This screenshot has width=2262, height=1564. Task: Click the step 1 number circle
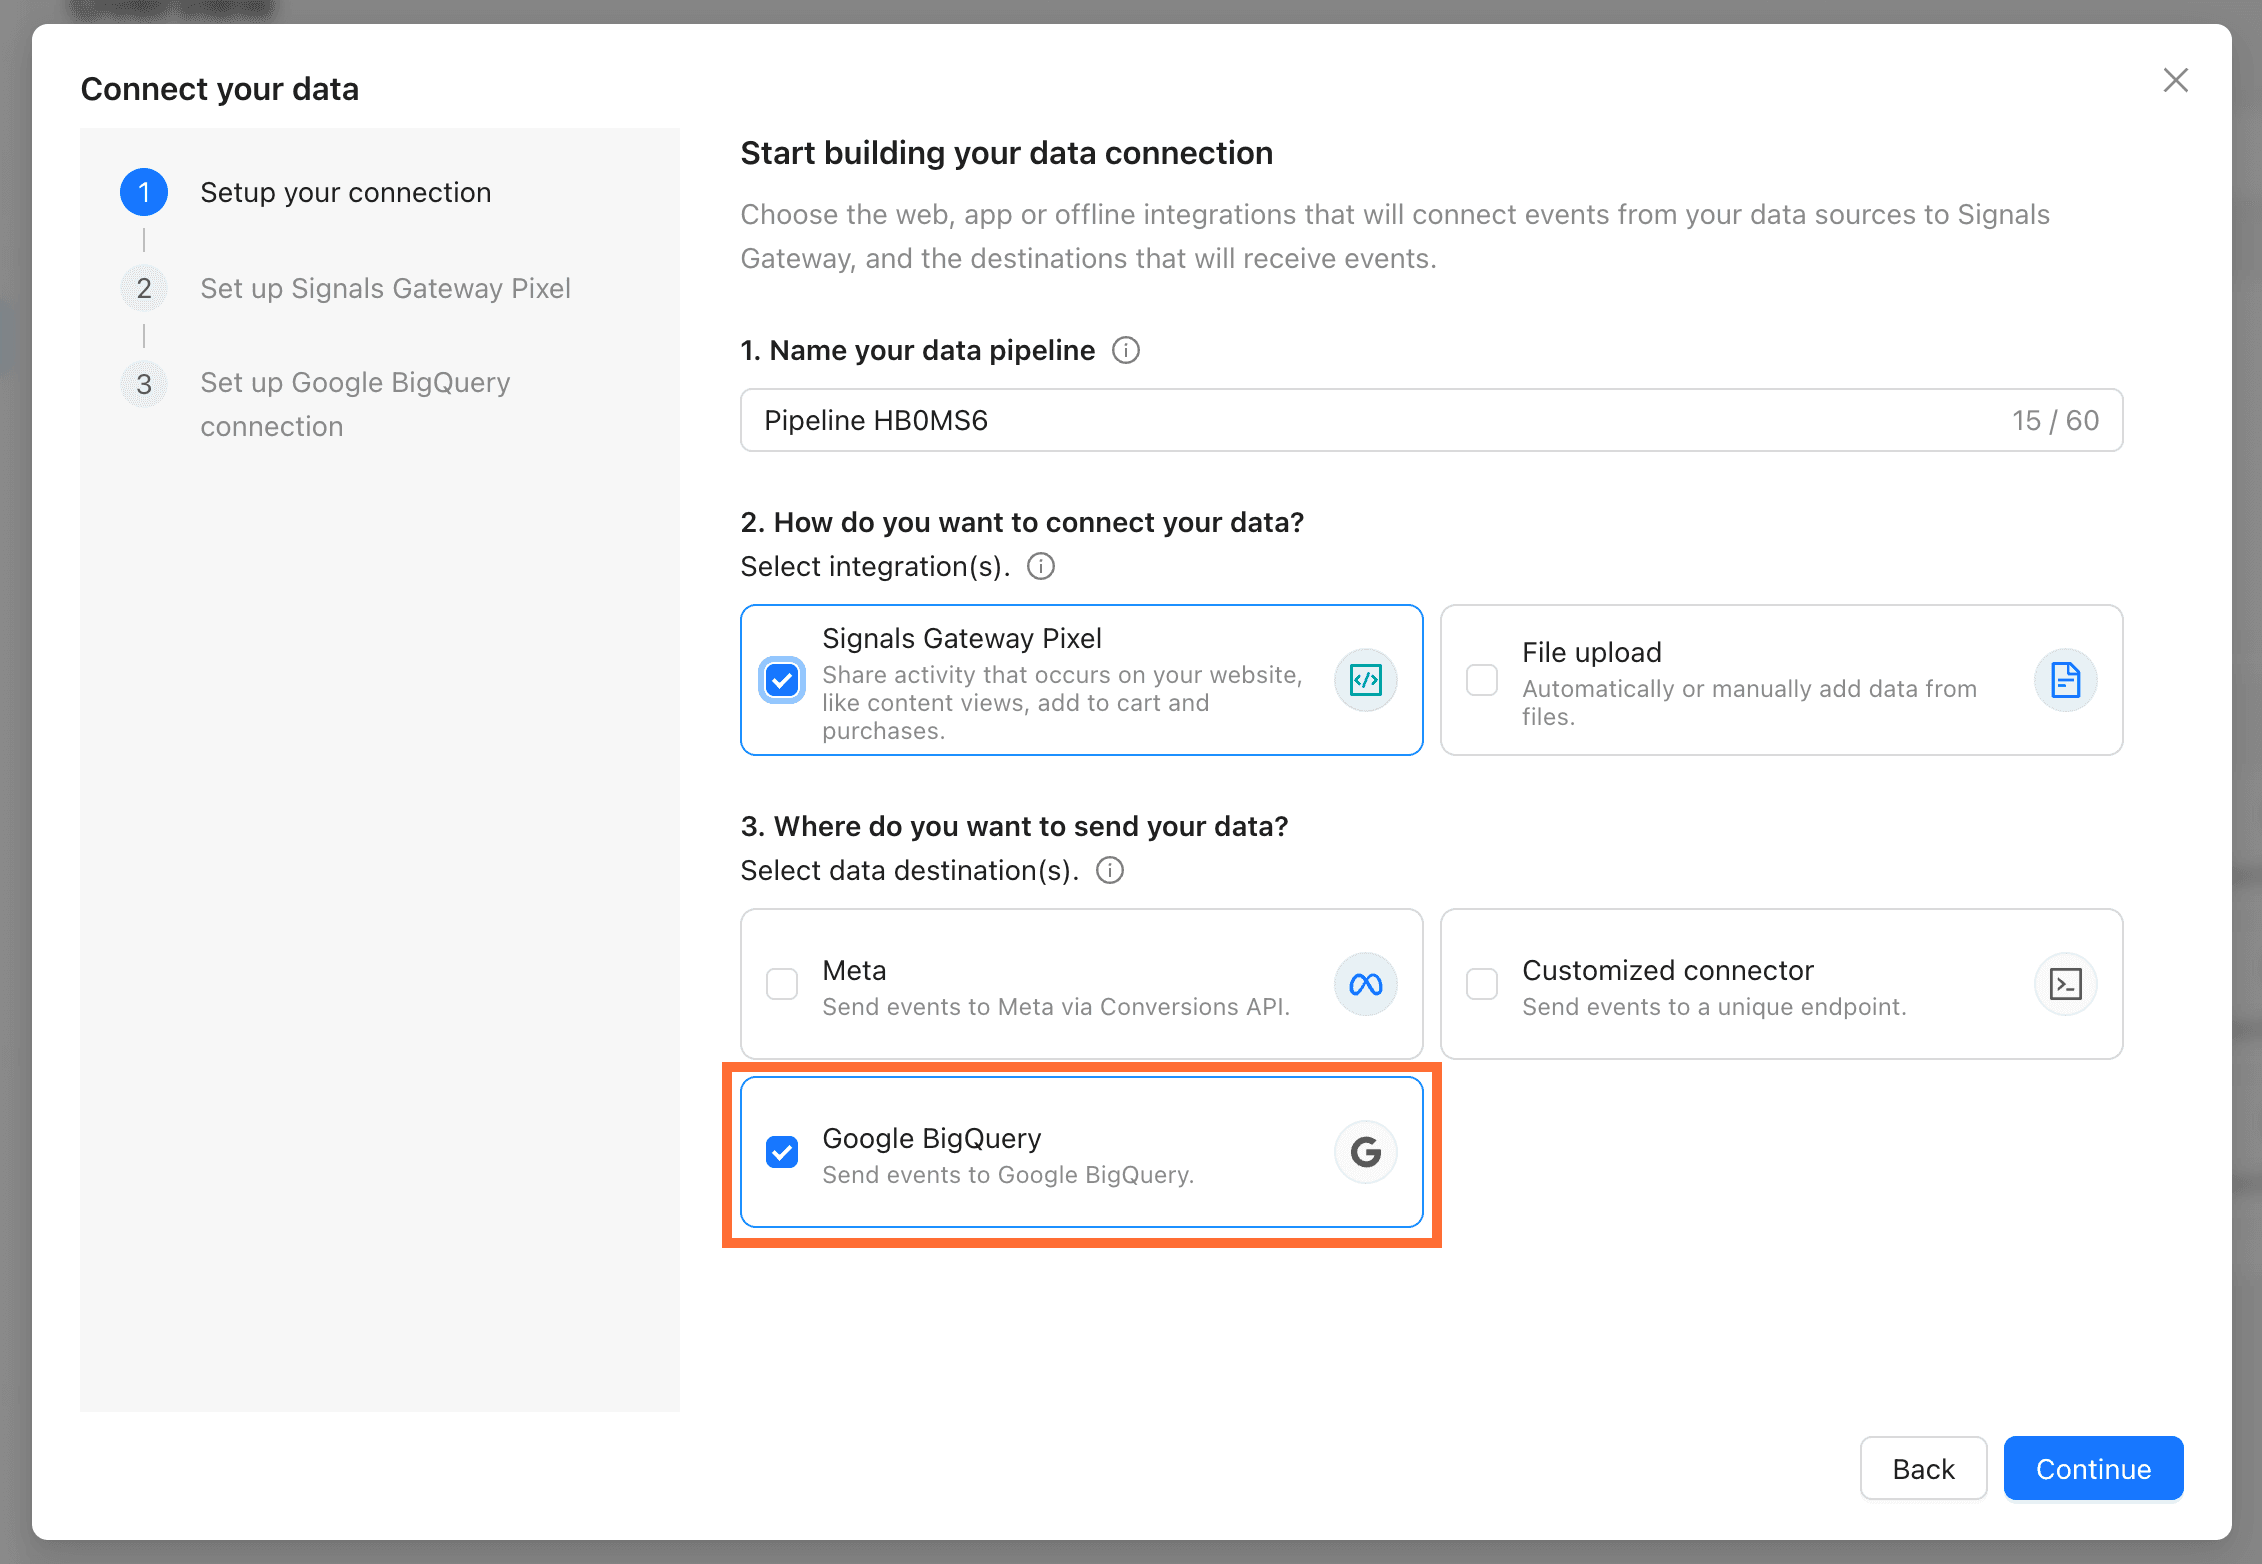coord(144,192)
